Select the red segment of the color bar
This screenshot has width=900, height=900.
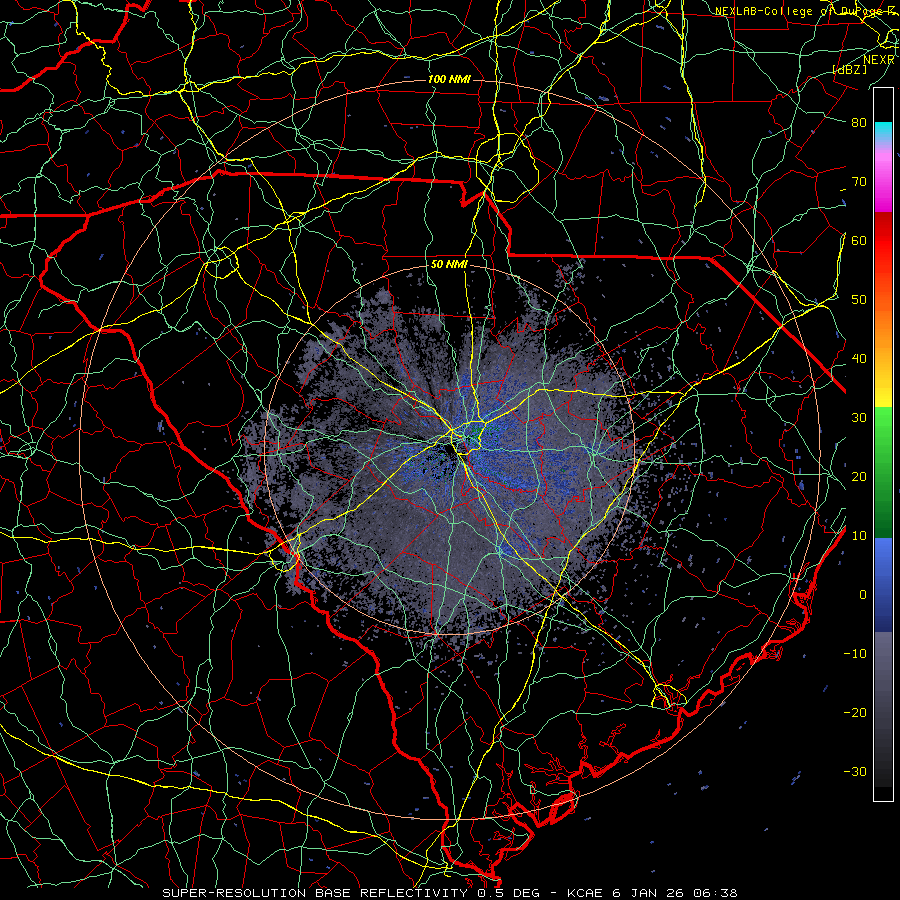(x=883, y=241)
